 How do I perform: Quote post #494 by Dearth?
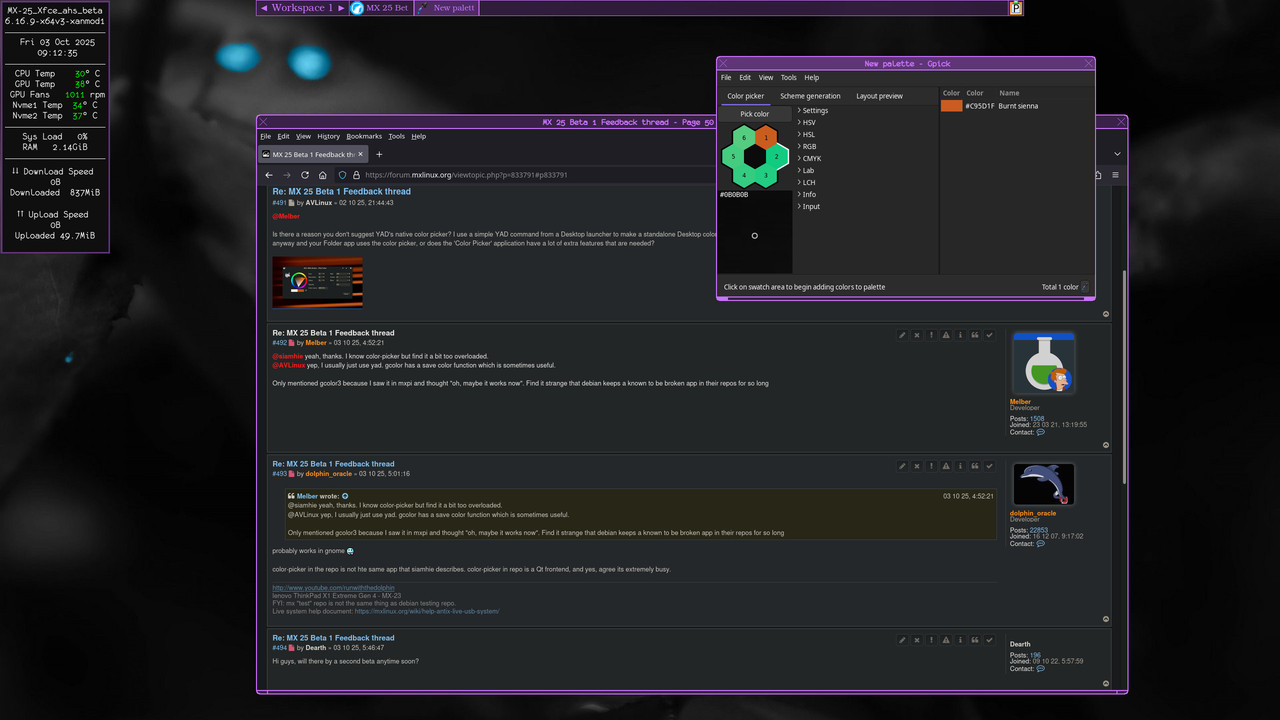975,640
